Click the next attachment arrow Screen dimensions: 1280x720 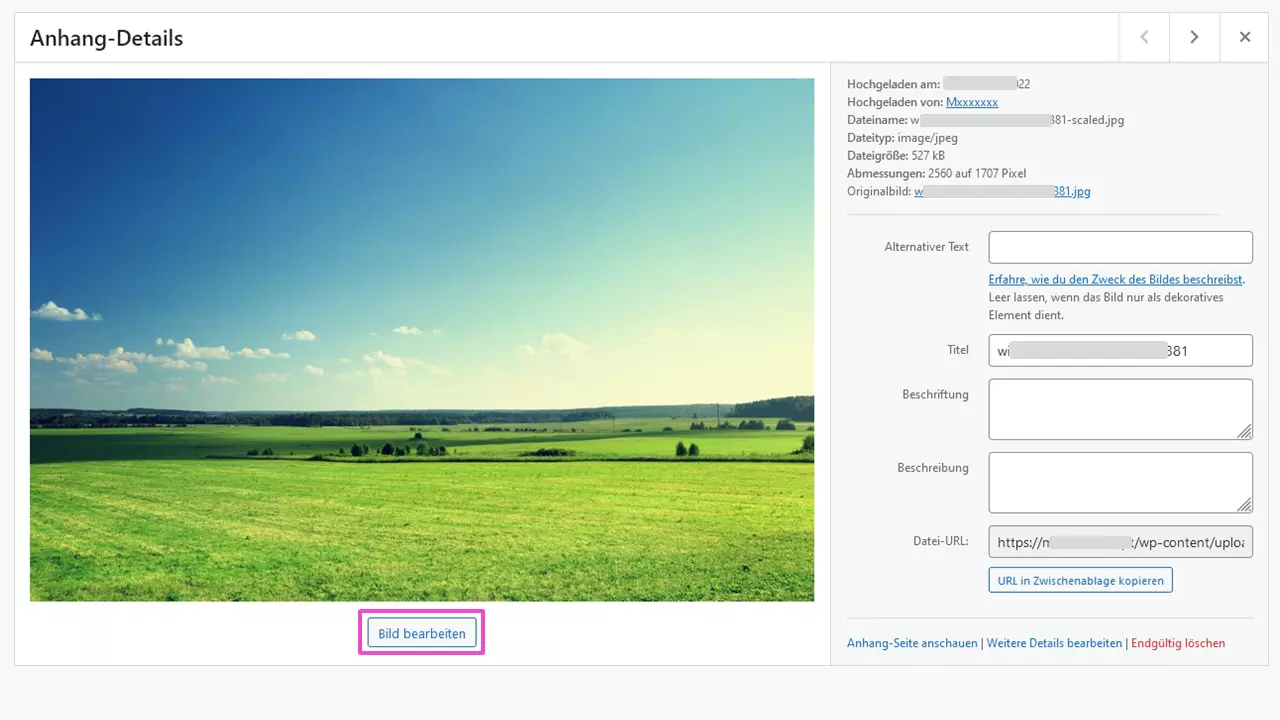(1194, 37)
